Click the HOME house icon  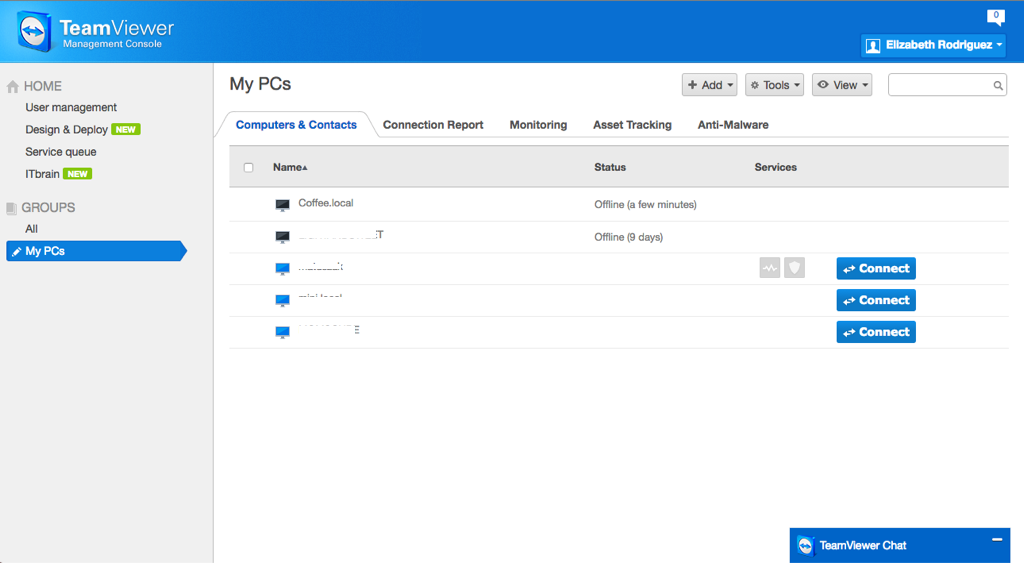pyautogui.click(x=12, y=86)
